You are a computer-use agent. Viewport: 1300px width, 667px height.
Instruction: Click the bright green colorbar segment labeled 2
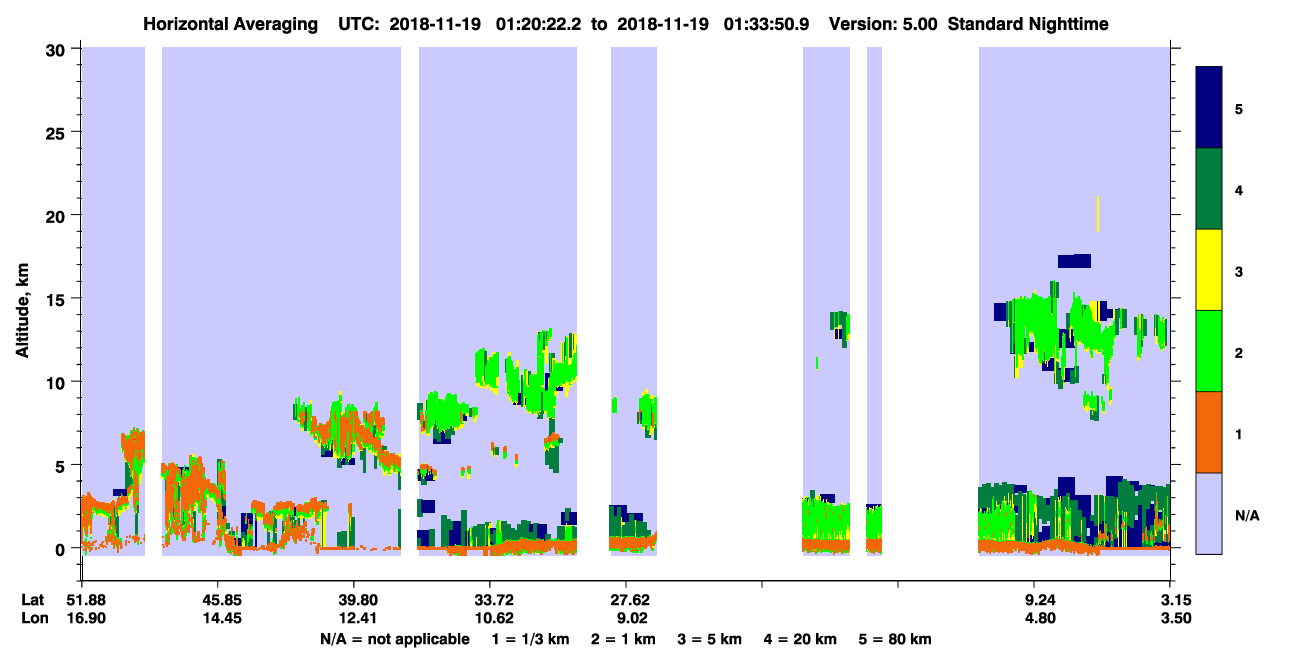point(1209,351)
